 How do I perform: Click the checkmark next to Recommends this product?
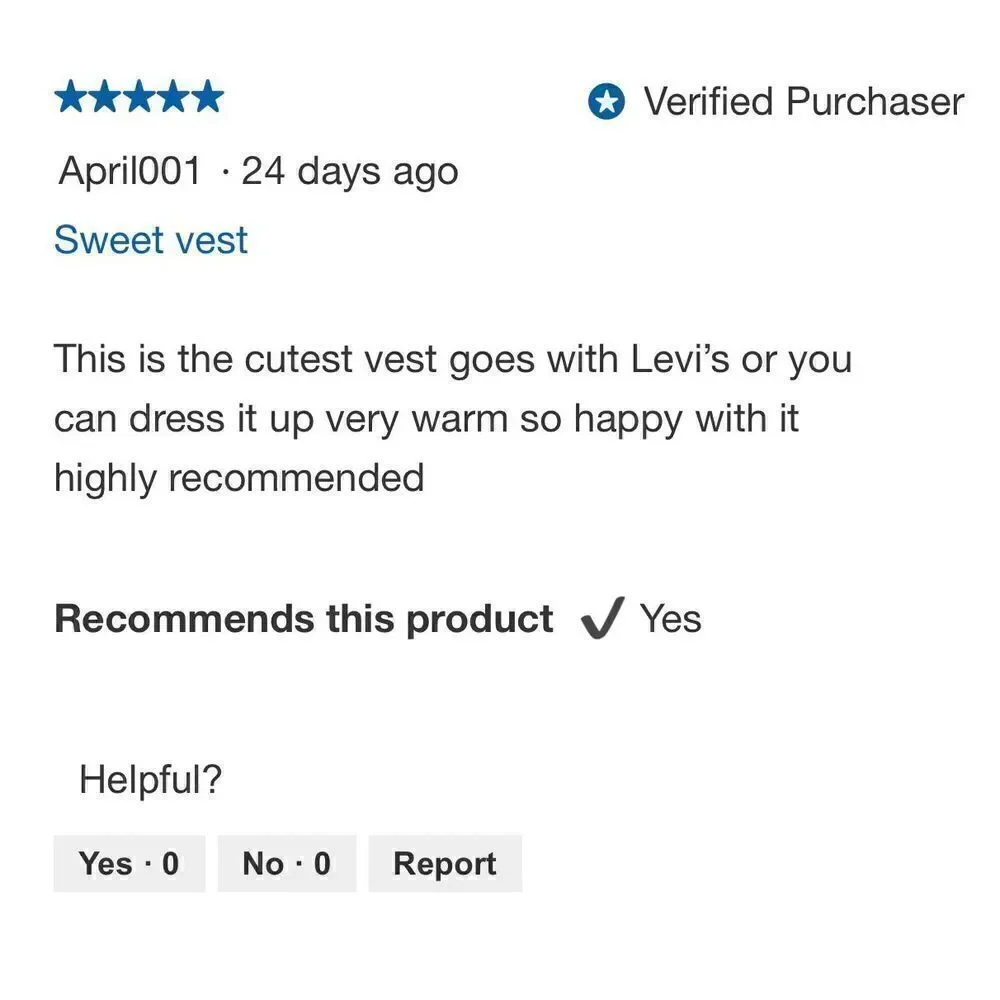tap(602, 617)
